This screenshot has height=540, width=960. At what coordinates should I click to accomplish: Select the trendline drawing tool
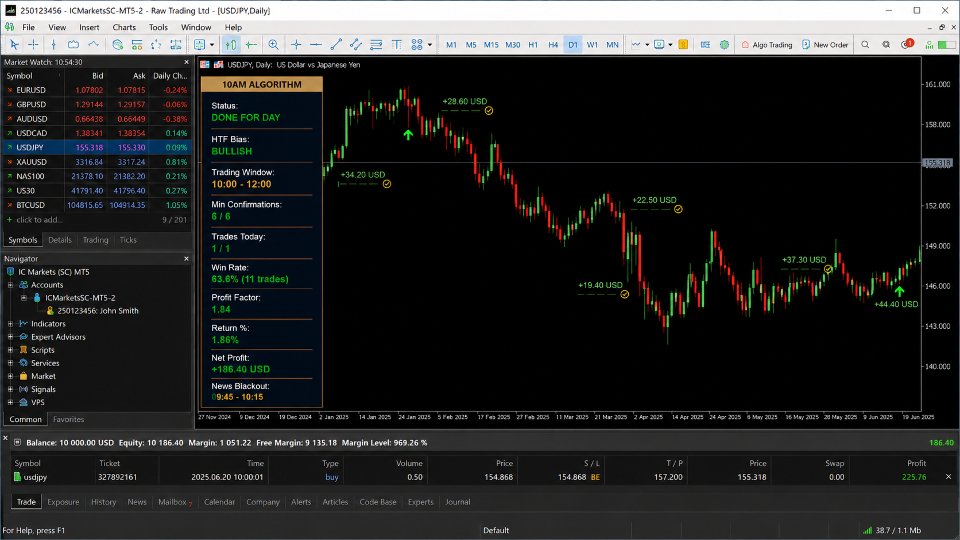[336, 45]
